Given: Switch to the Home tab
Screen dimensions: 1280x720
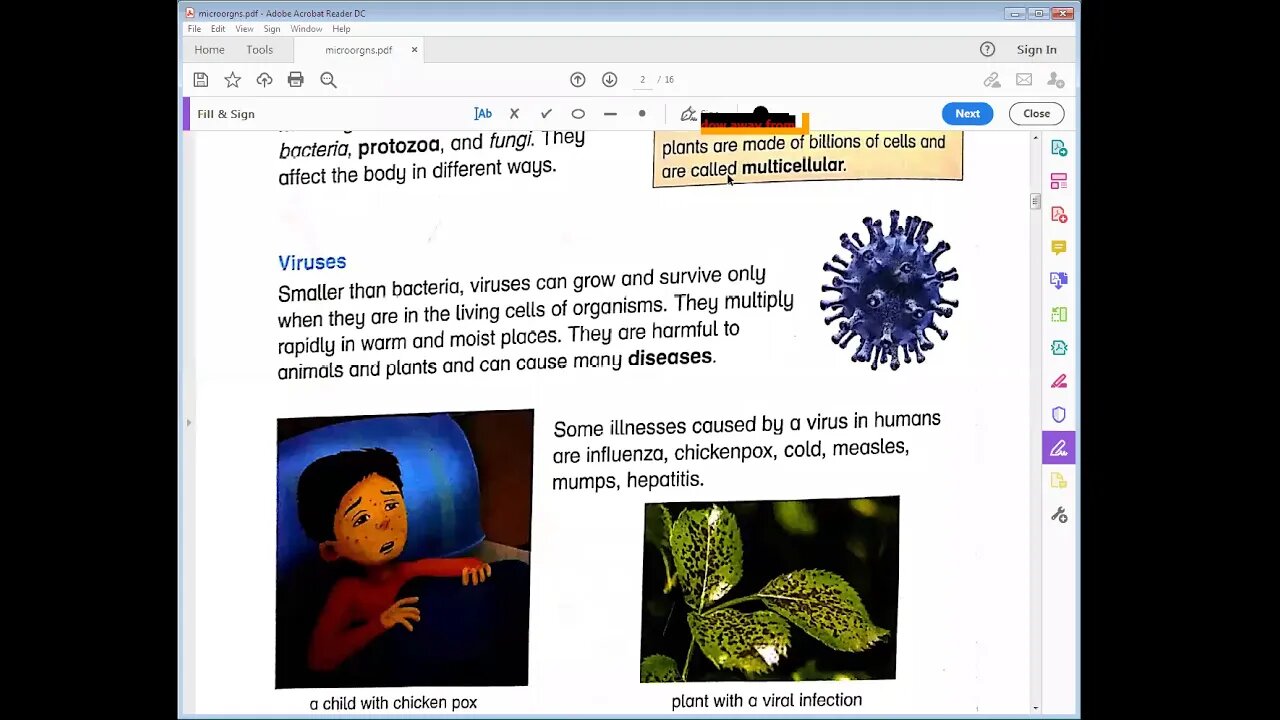Looking at the screenshot, I should [210, 50].
